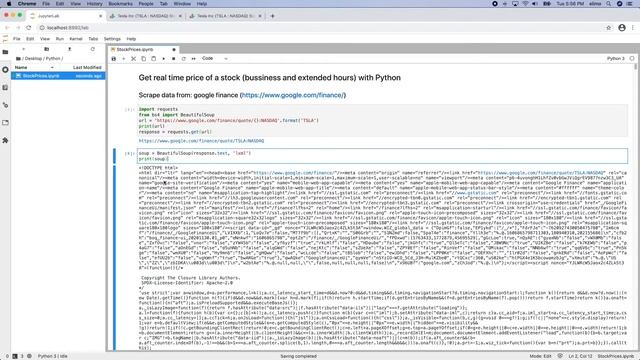Open the Commands palette sidebar icon
Screen dimensions: 640x360
click(x=5, y=88)
